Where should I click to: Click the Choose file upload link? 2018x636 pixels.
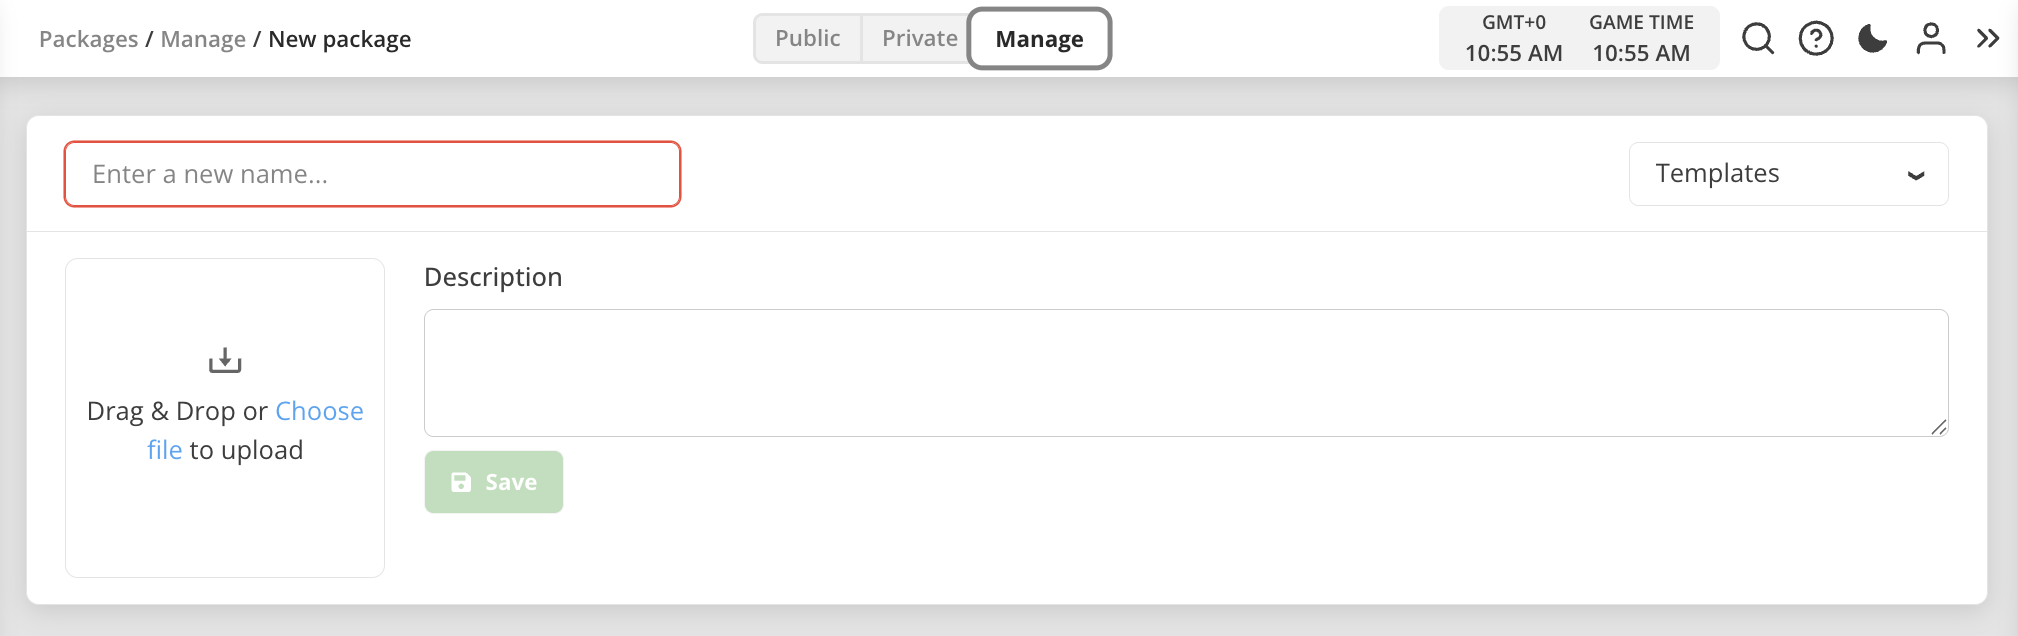click(x=318, y=412)
